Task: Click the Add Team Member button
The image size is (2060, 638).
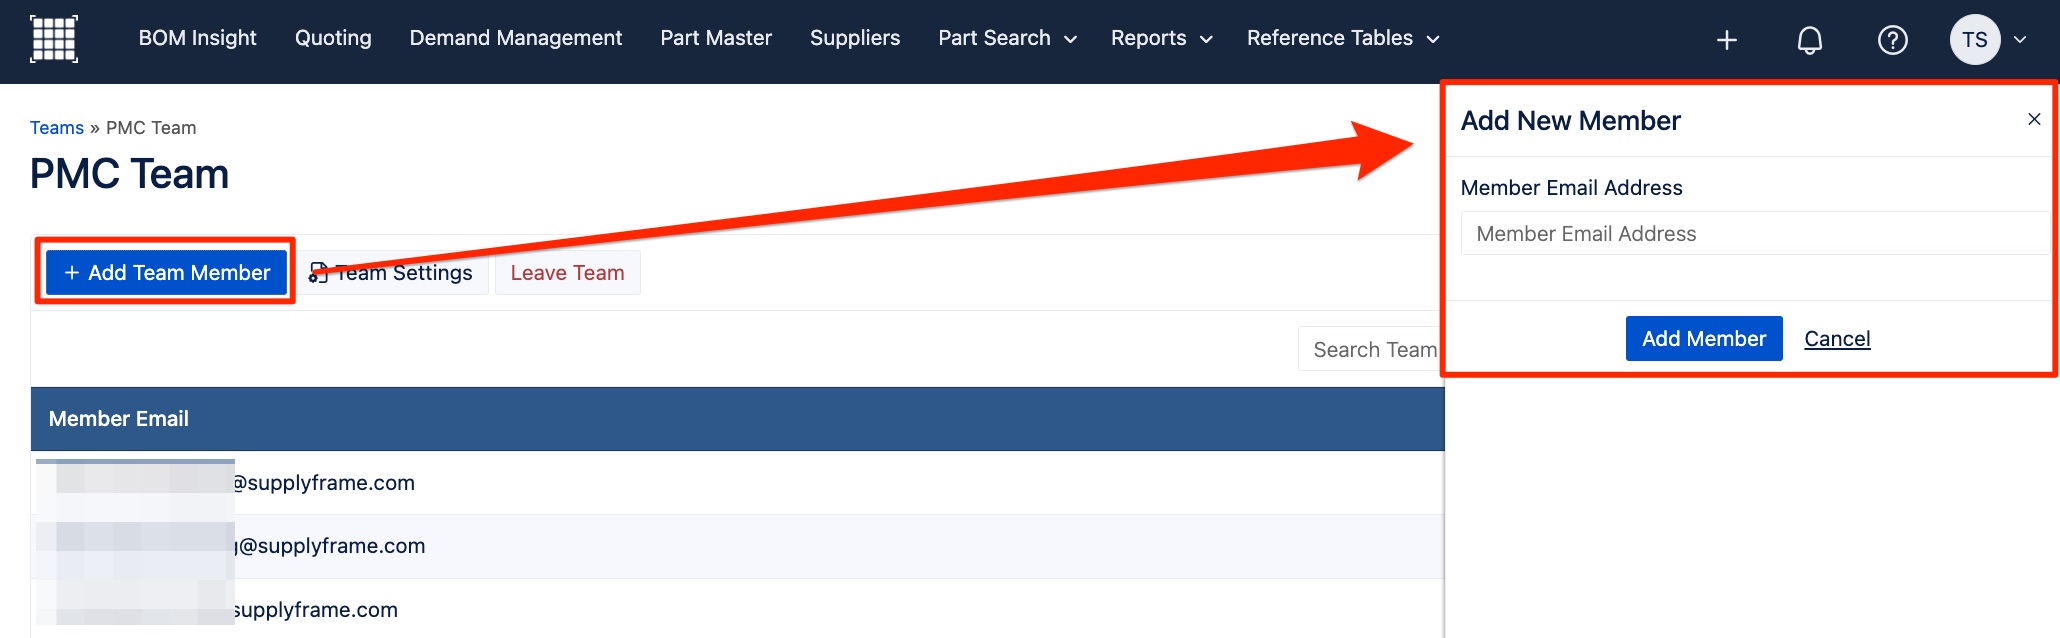Action: (x=166, y=273)
